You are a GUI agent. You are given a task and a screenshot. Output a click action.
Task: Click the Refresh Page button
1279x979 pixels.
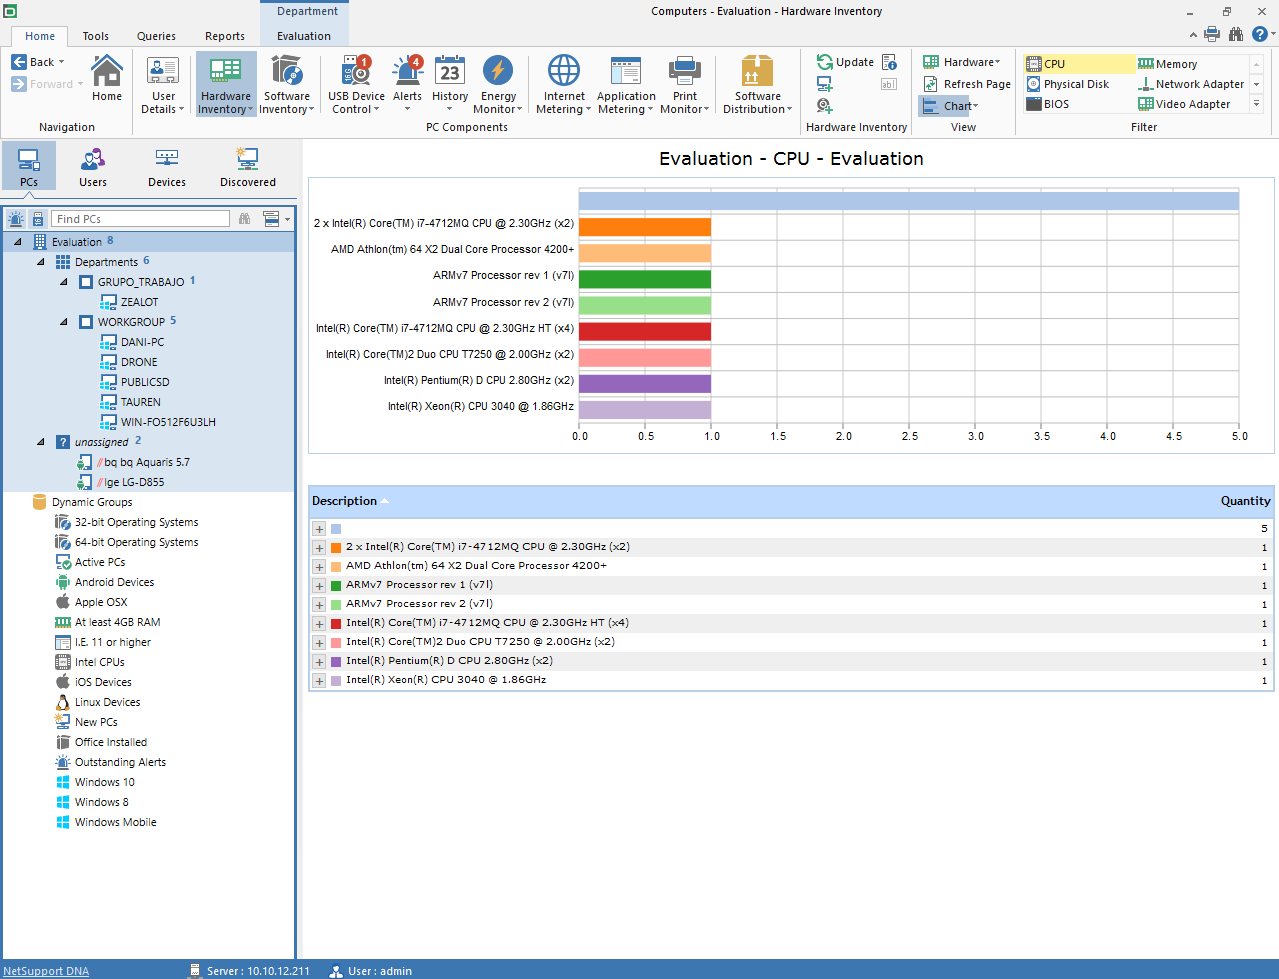pos(966,84)
